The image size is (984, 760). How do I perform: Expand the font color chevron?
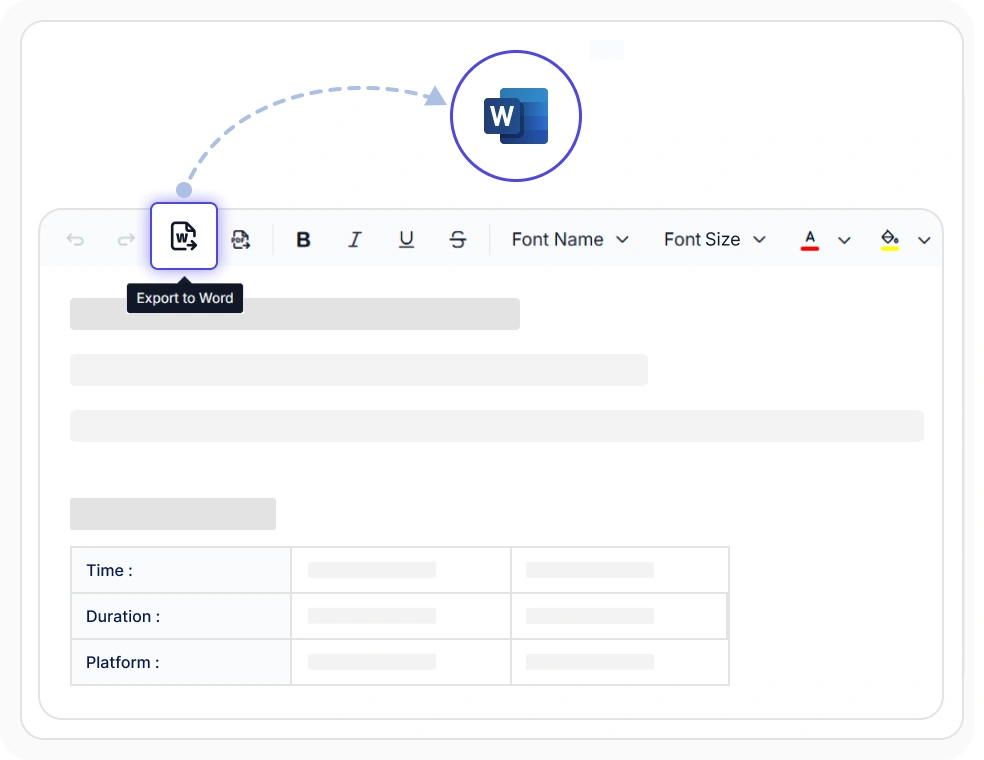844,240
